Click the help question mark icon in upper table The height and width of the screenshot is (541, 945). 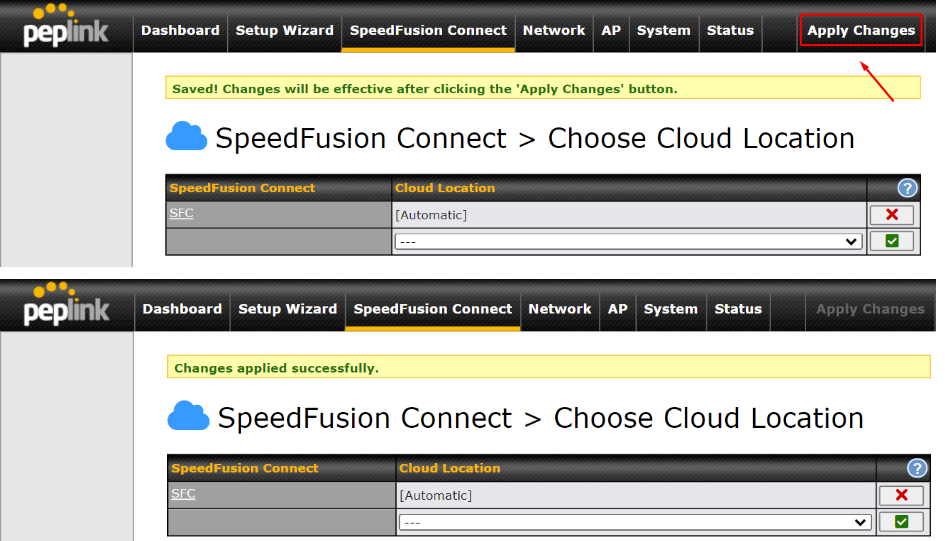pyautogui.click(x=907, y=188)
